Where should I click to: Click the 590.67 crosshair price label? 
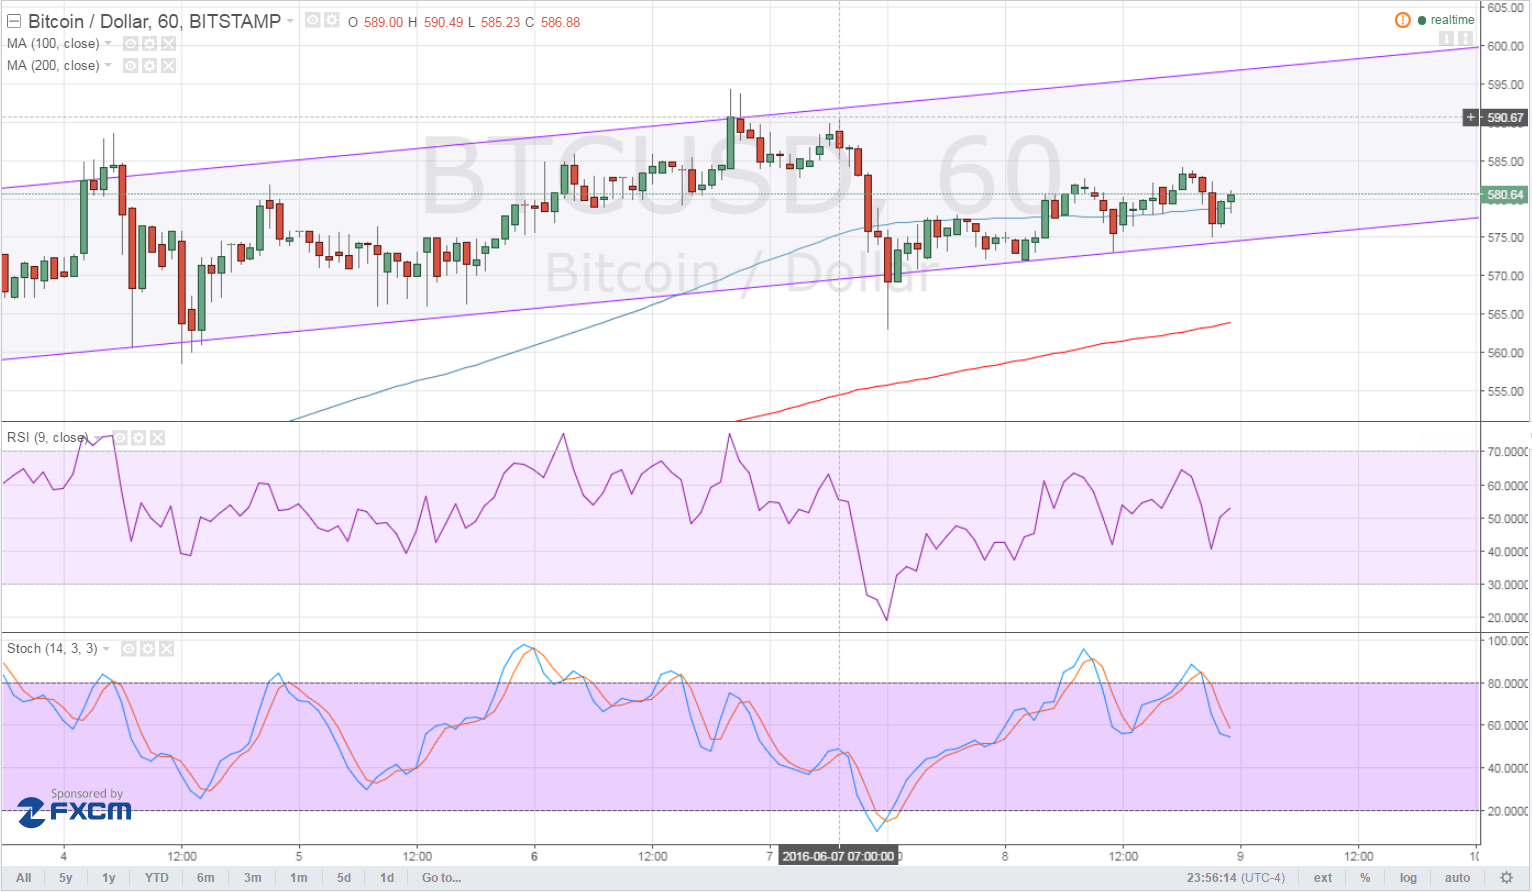coord(1505,118)
